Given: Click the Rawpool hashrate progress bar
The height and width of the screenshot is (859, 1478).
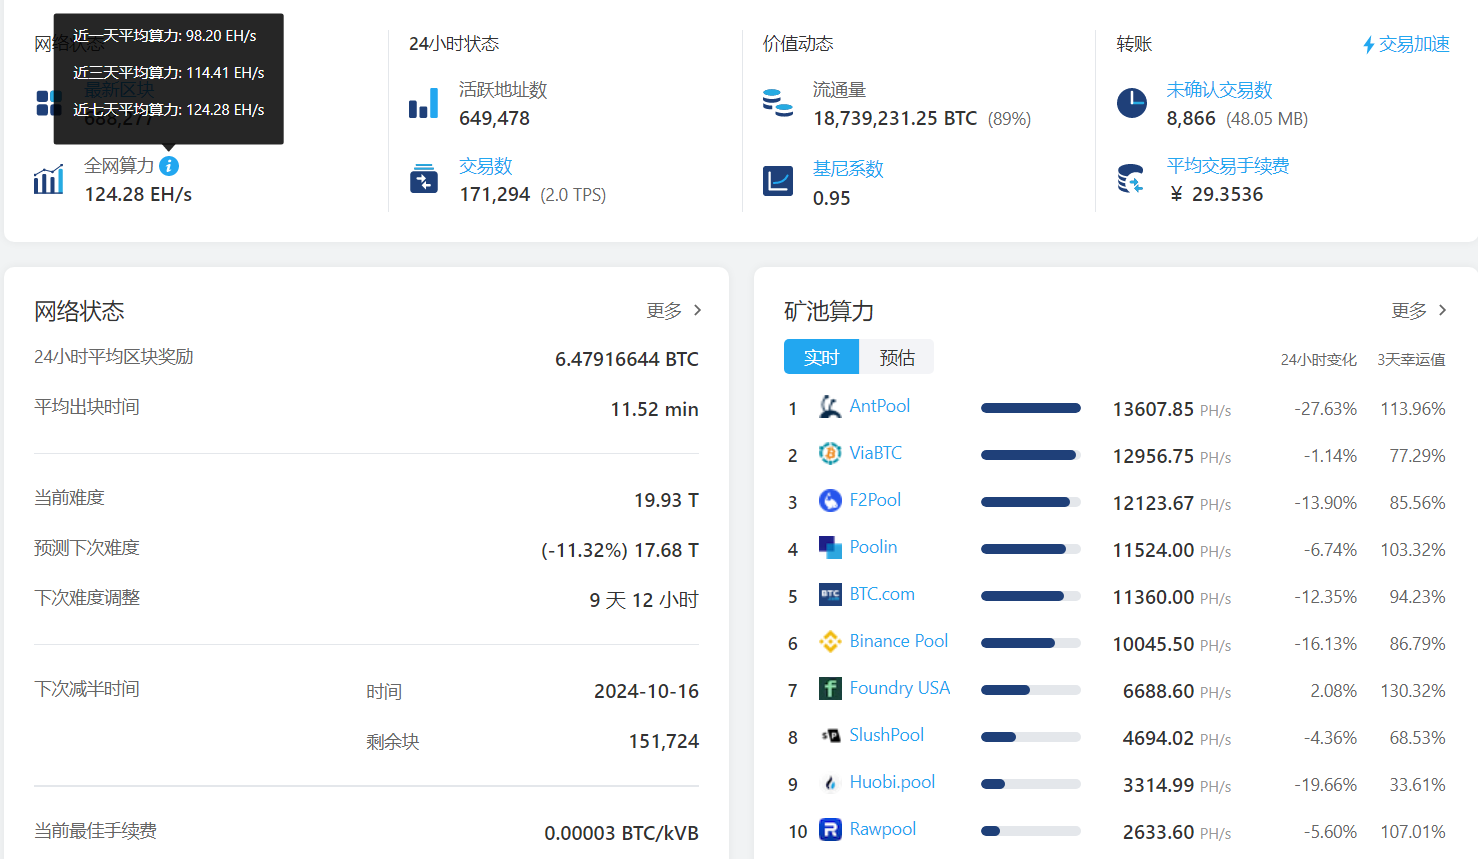Looking at the screenshot, I should coord(1031,831).
